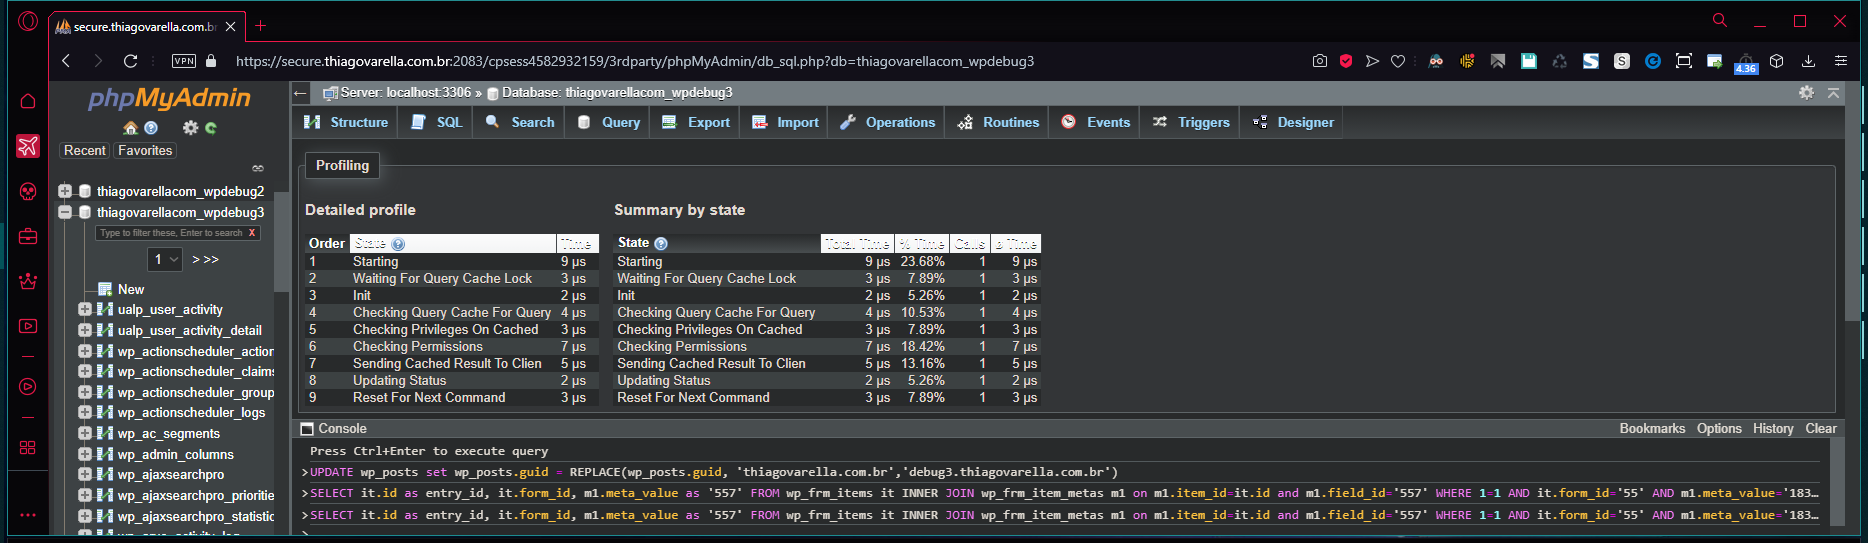Viewport: 1868px width, 543px height.
Task: Click the page settings gear in top bar
Action: [1806, 92]
